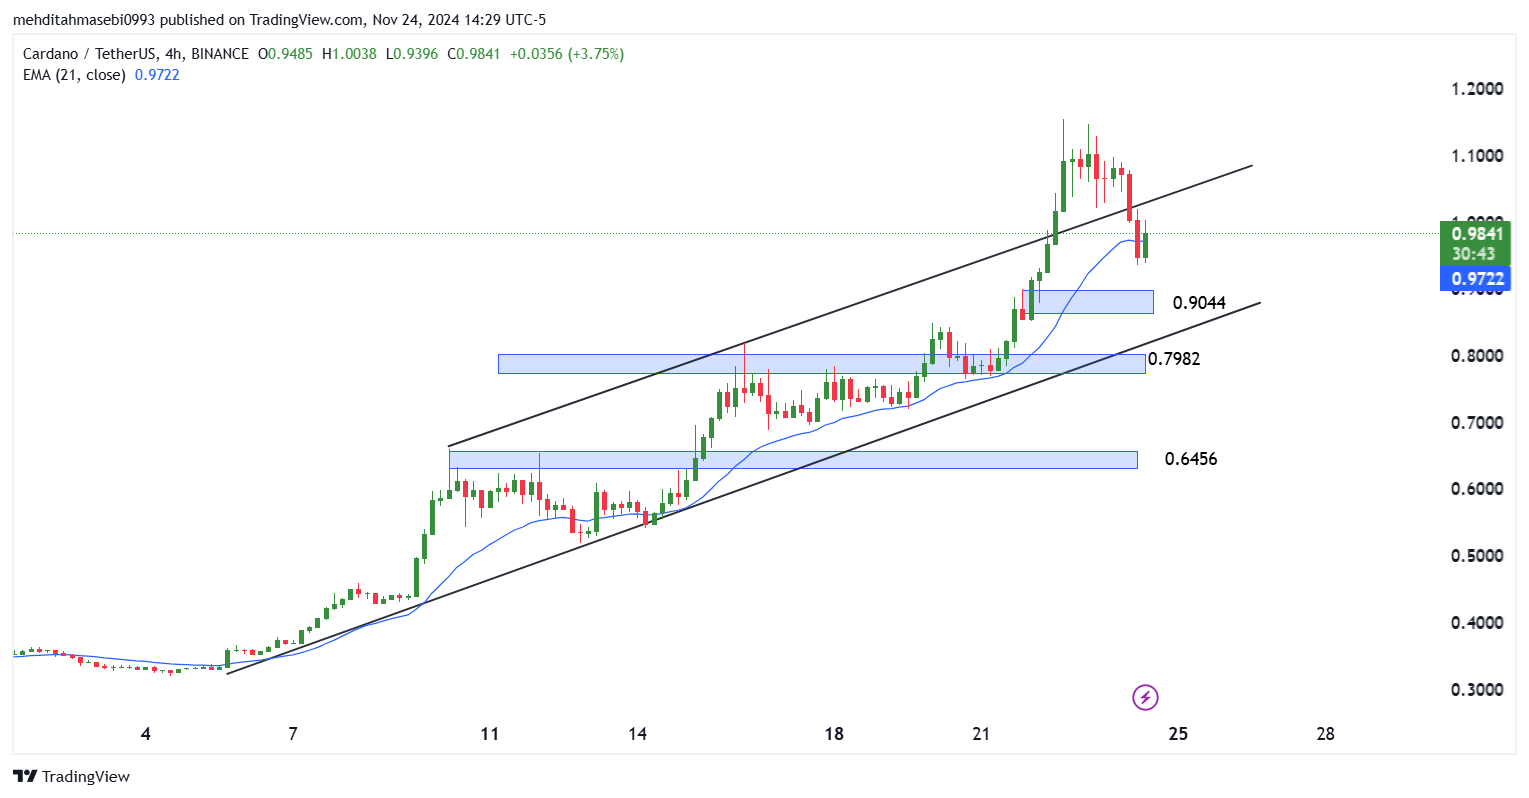The width and height of the screenshot is (1529, 798).
Task: Click the H1.0038 high value
Action: (349, 54)
